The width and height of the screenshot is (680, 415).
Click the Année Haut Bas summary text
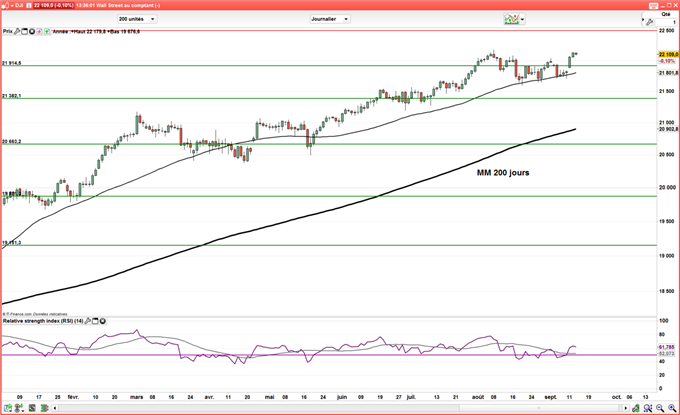(96, 32)
